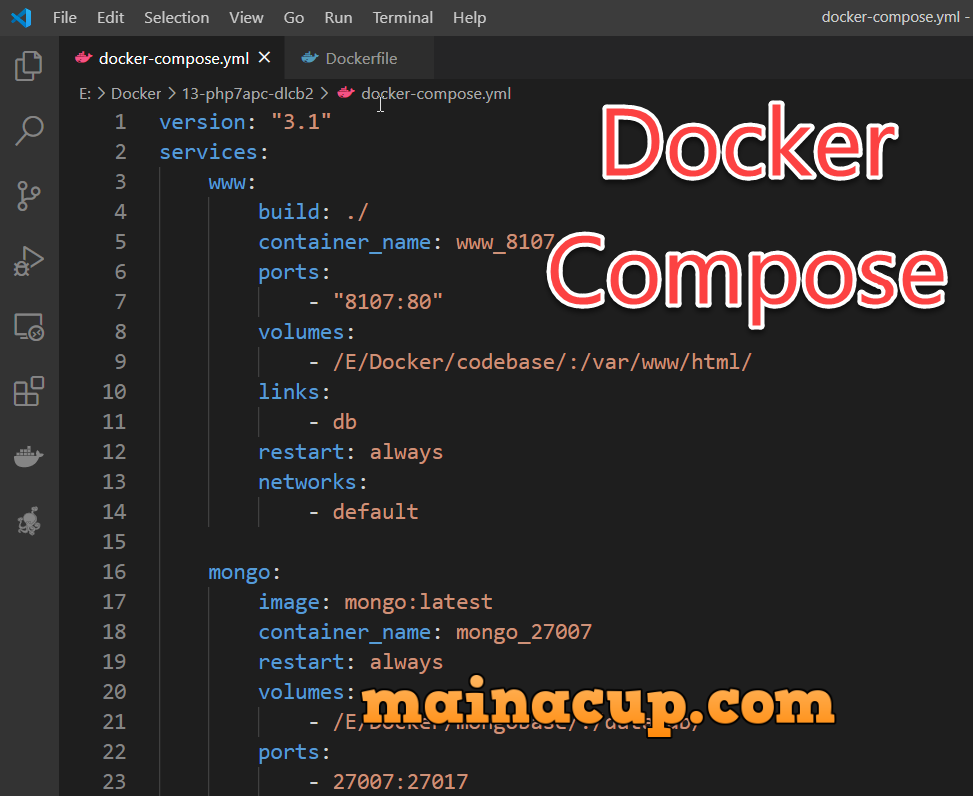Click the links key on line 10
This screenshot has height=796, width=975.
point(289,392)
